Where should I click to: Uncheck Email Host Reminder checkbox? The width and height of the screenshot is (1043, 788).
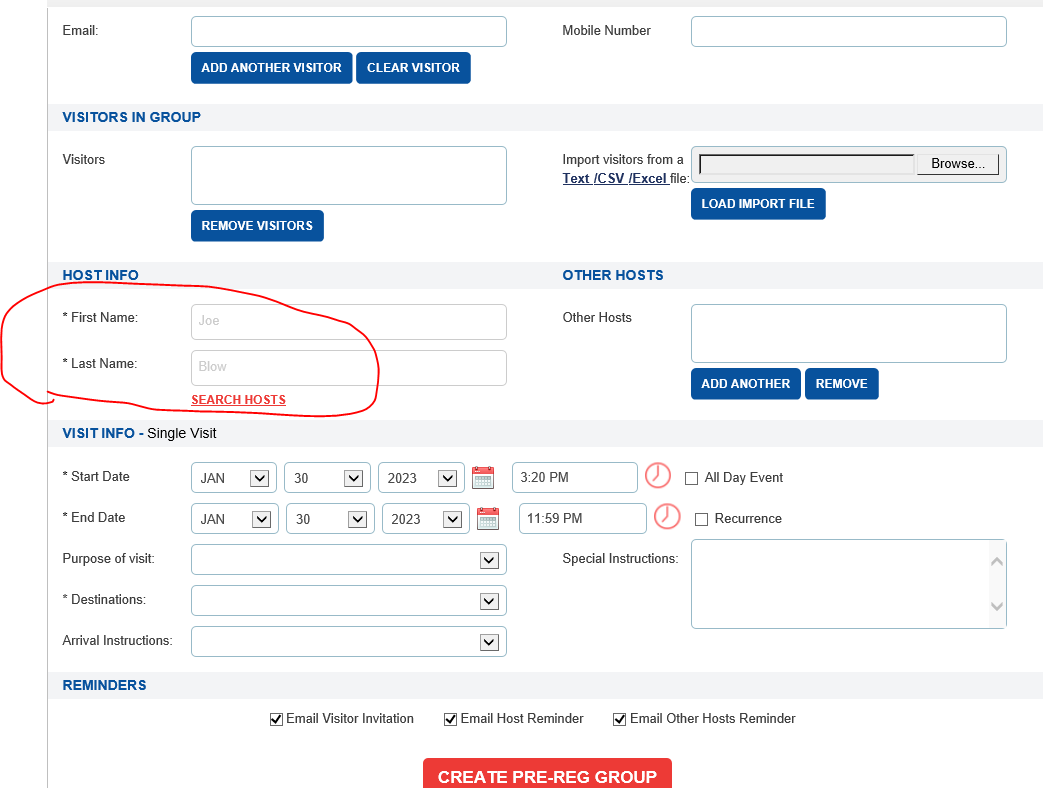[450, 719]
